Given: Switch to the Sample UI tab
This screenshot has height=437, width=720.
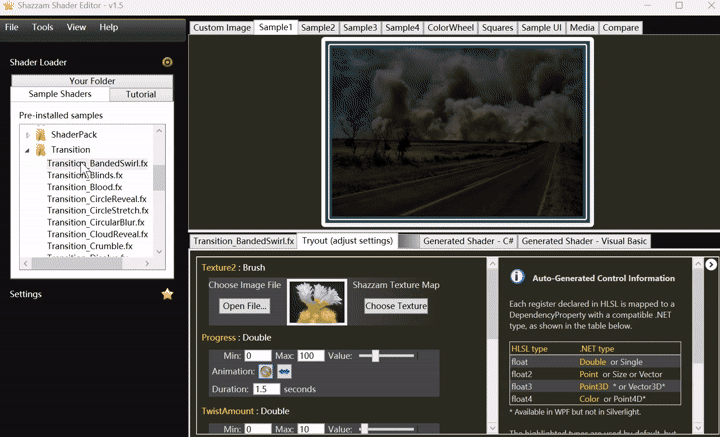Looking at the screenshot, I should pos(541,28).
